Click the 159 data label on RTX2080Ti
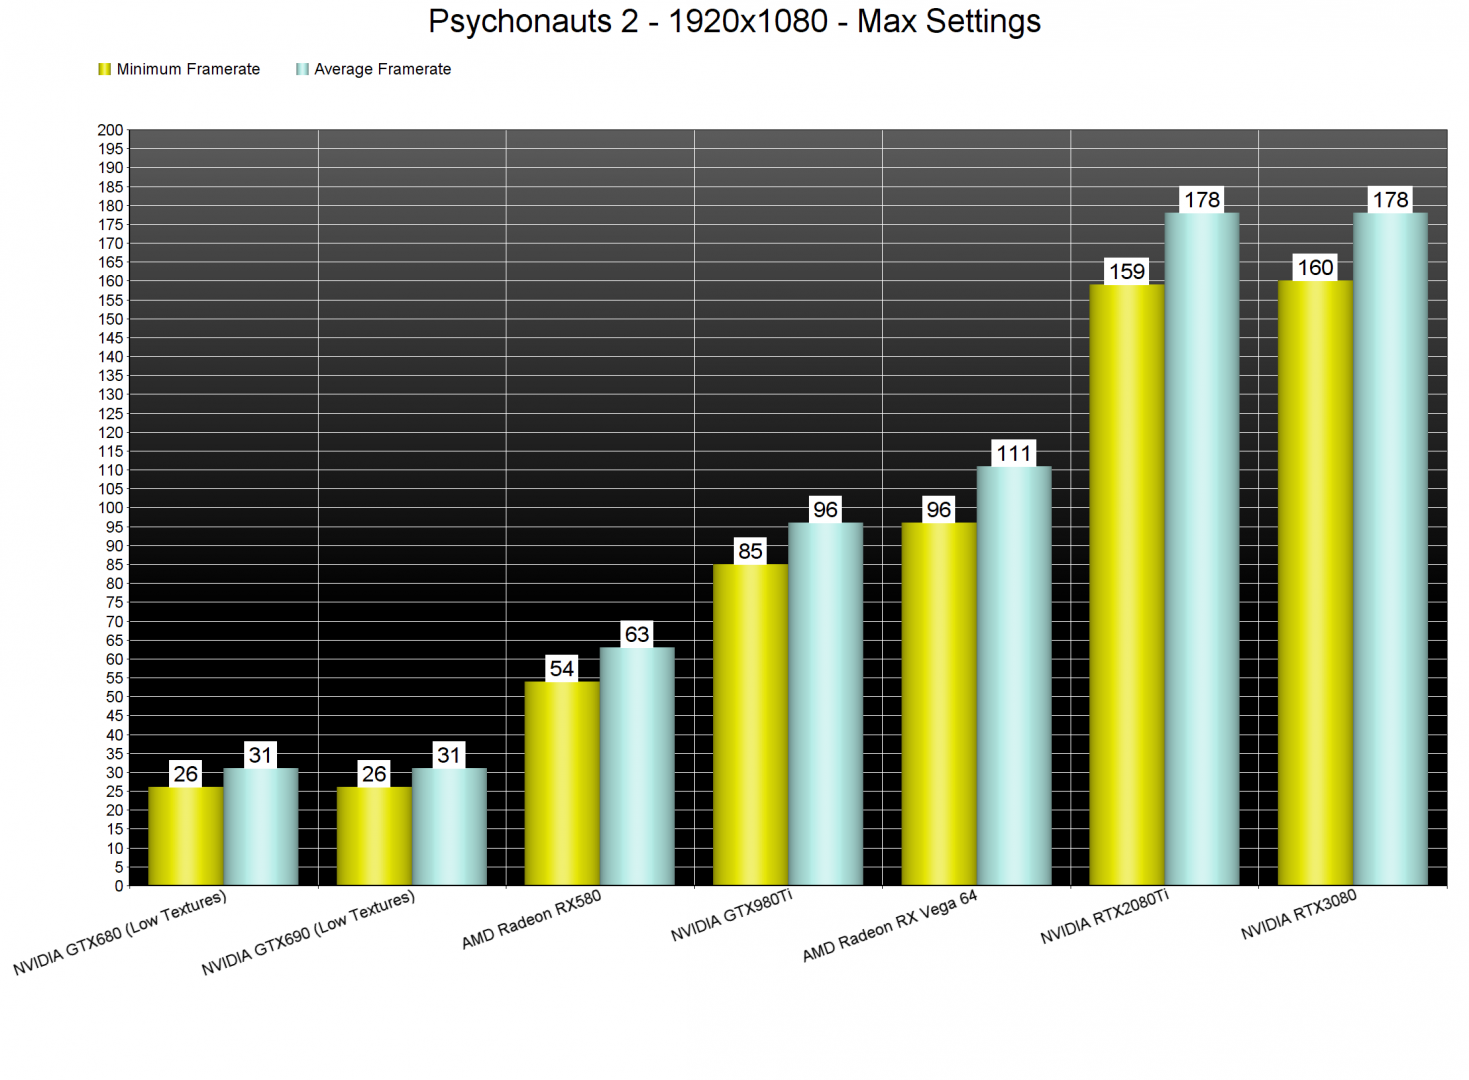Viewport: 1469px width, 1080px height. pos(1126,272)
